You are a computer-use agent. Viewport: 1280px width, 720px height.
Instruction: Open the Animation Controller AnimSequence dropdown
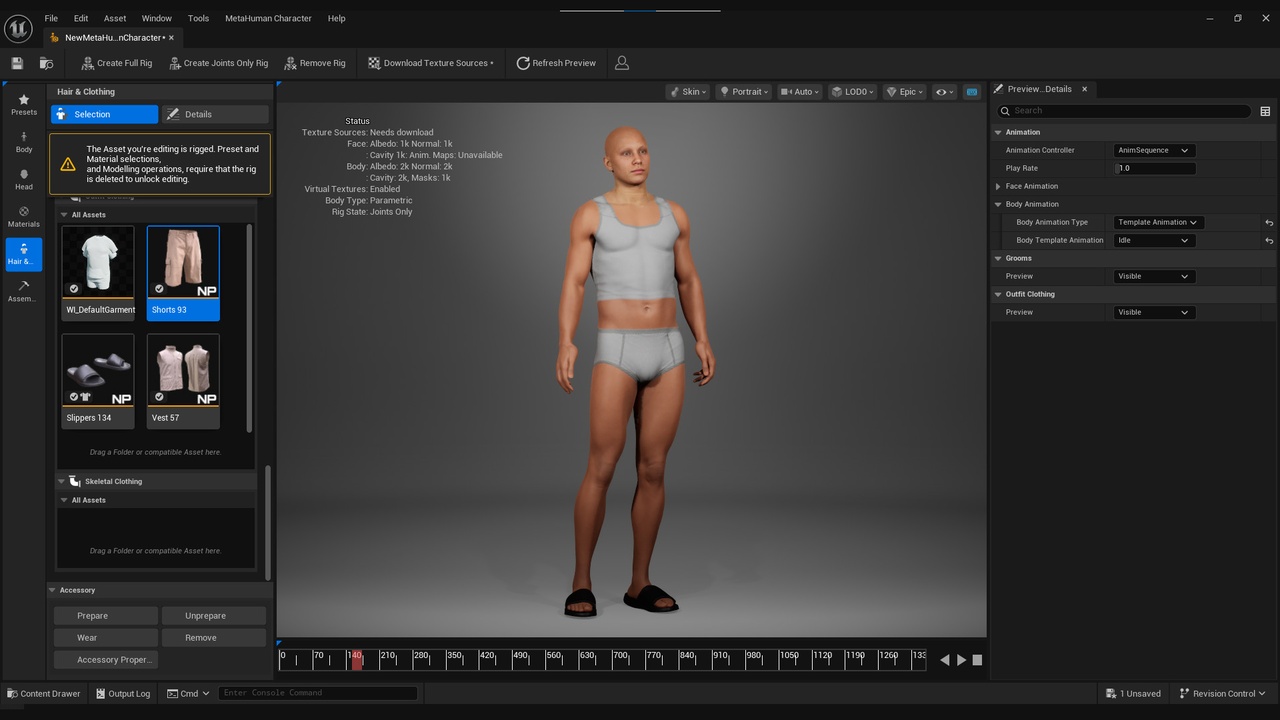click(1153, 150)
